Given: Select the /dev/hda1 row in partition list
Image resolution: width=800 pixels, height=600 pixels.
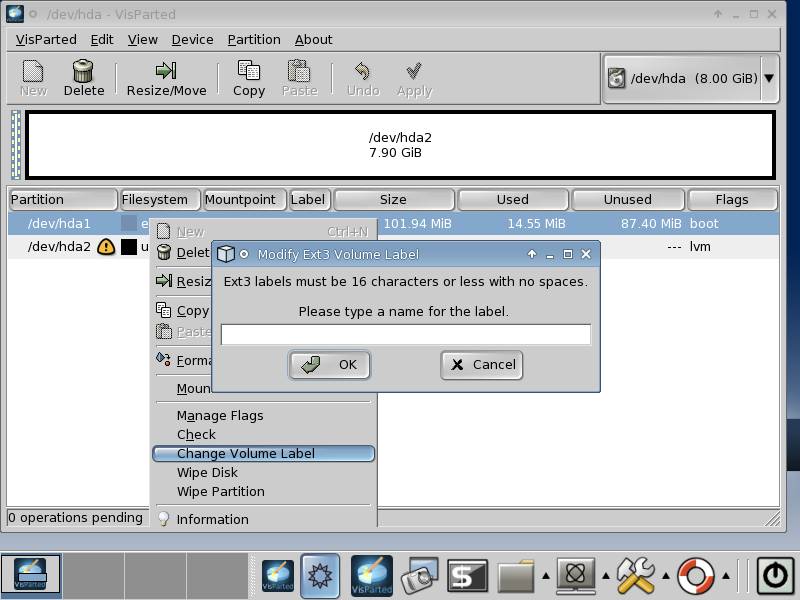Looking at the screenshot, I should 393,223.
